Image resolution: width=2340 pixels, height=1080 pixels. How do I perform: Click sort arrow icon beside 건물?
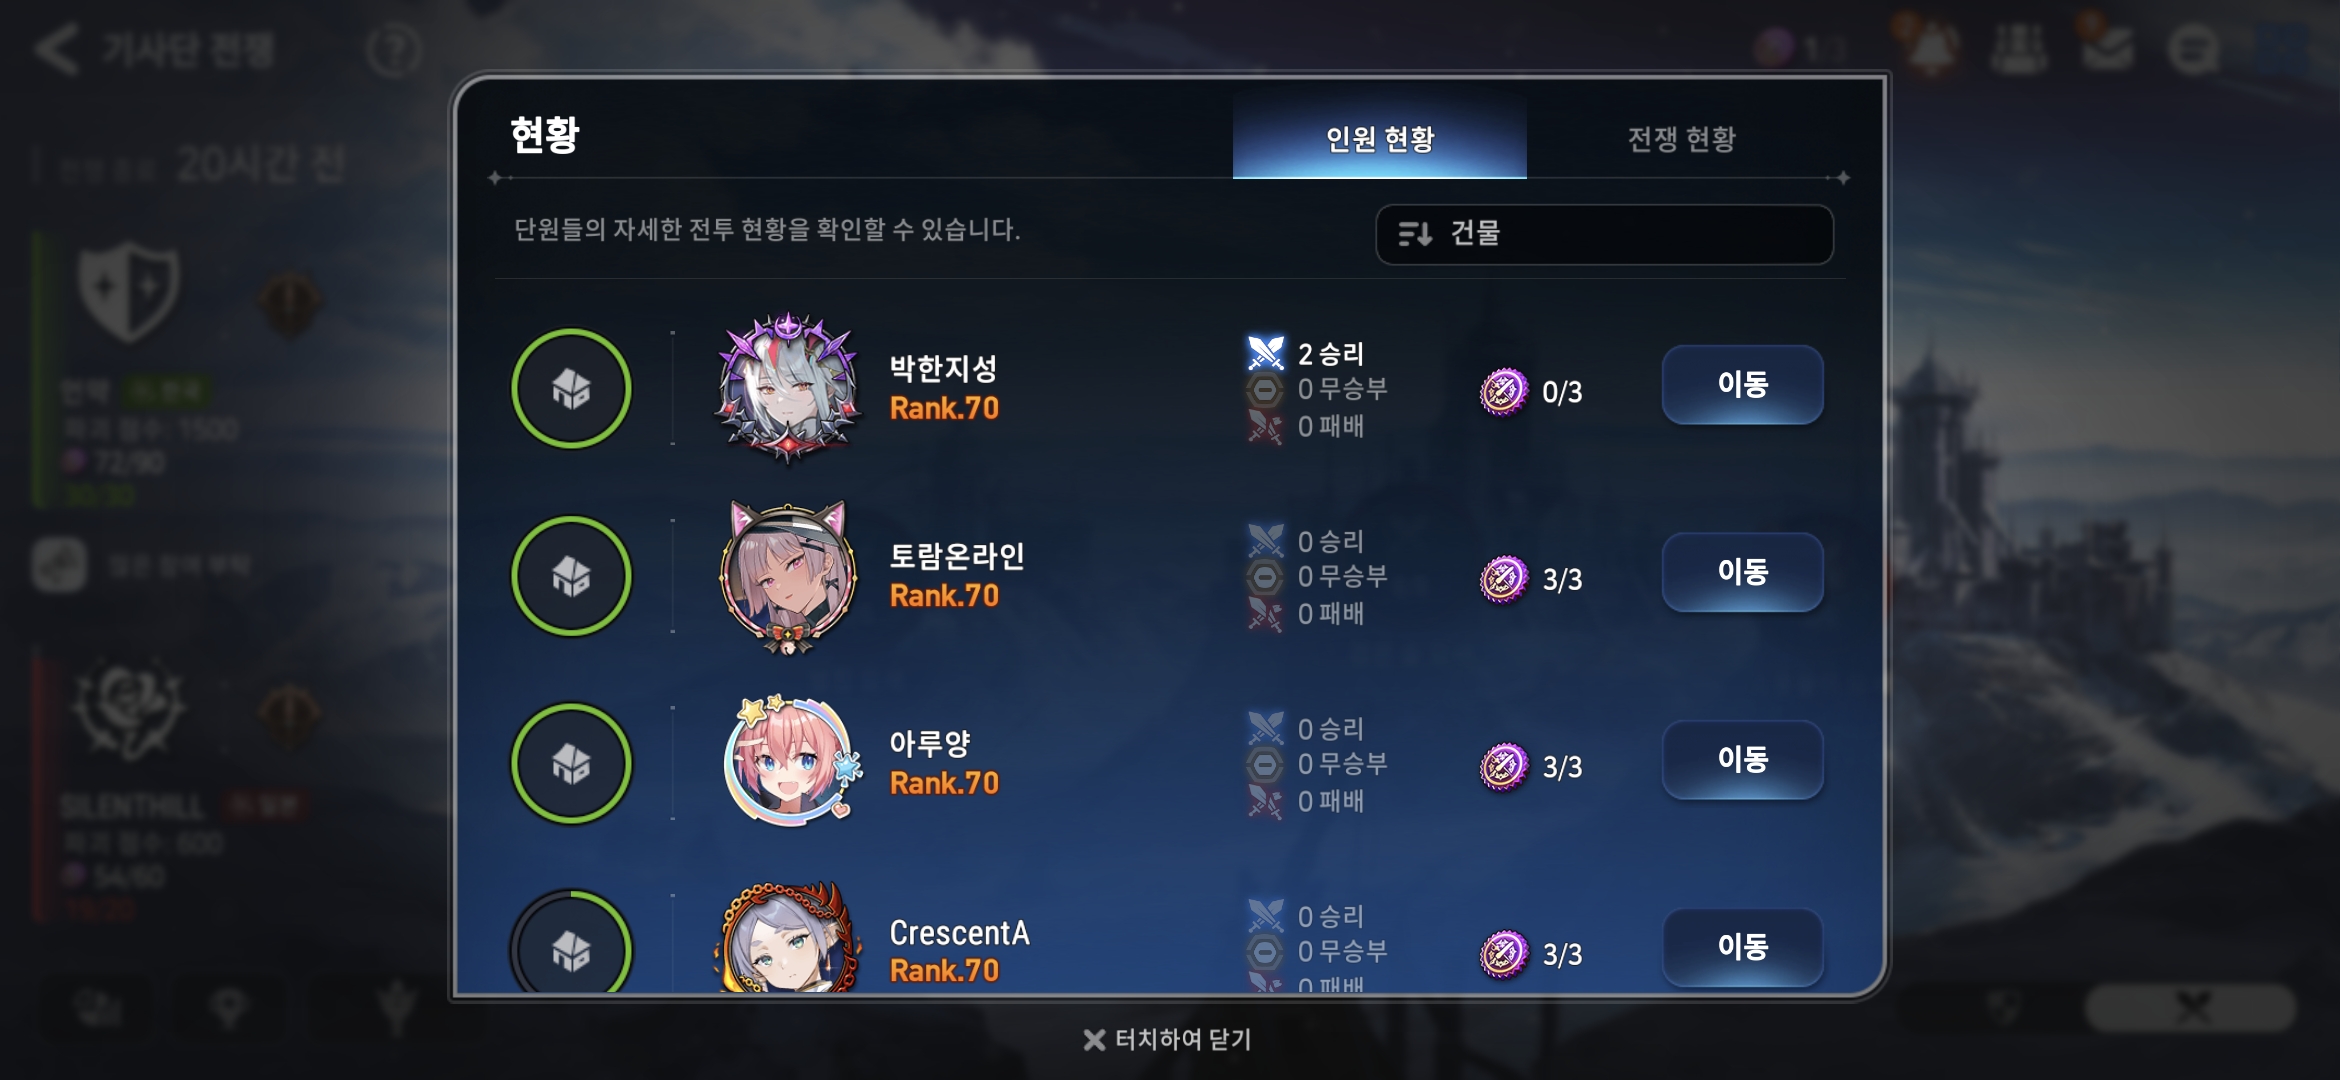pos(1415,234)
